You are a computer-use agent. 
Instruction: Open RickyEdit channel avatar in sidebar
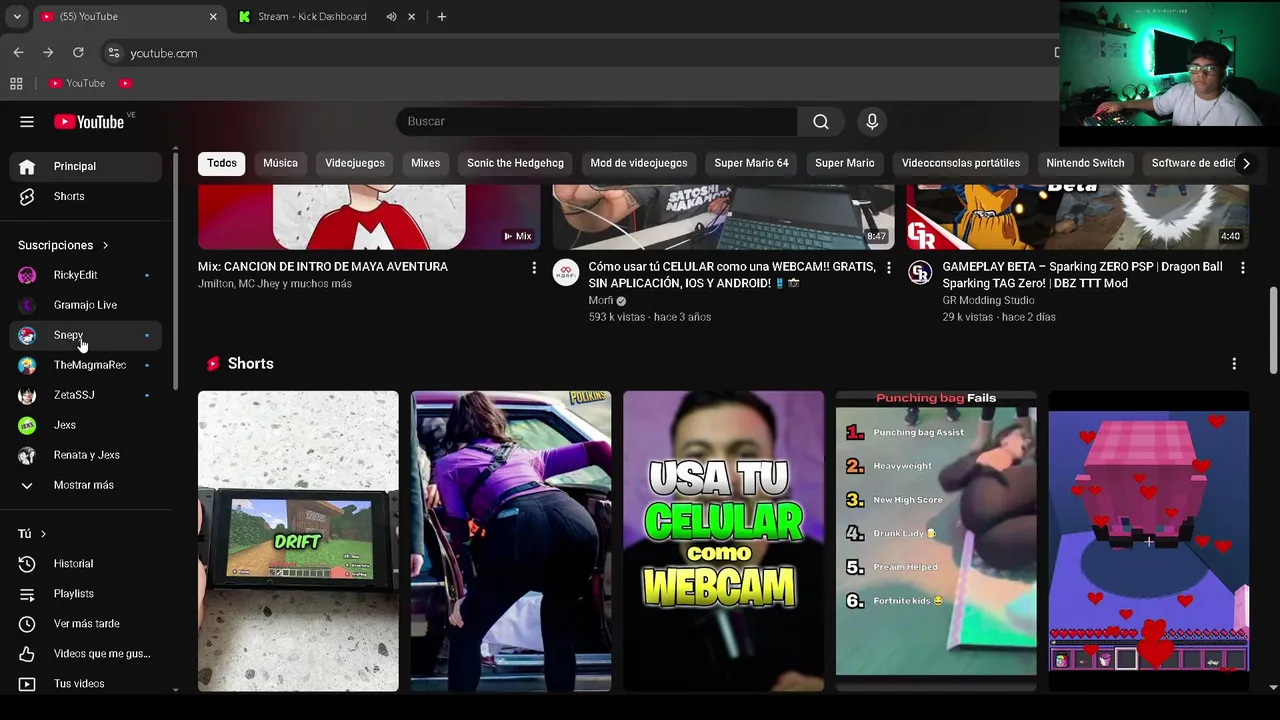coord(27,275)
